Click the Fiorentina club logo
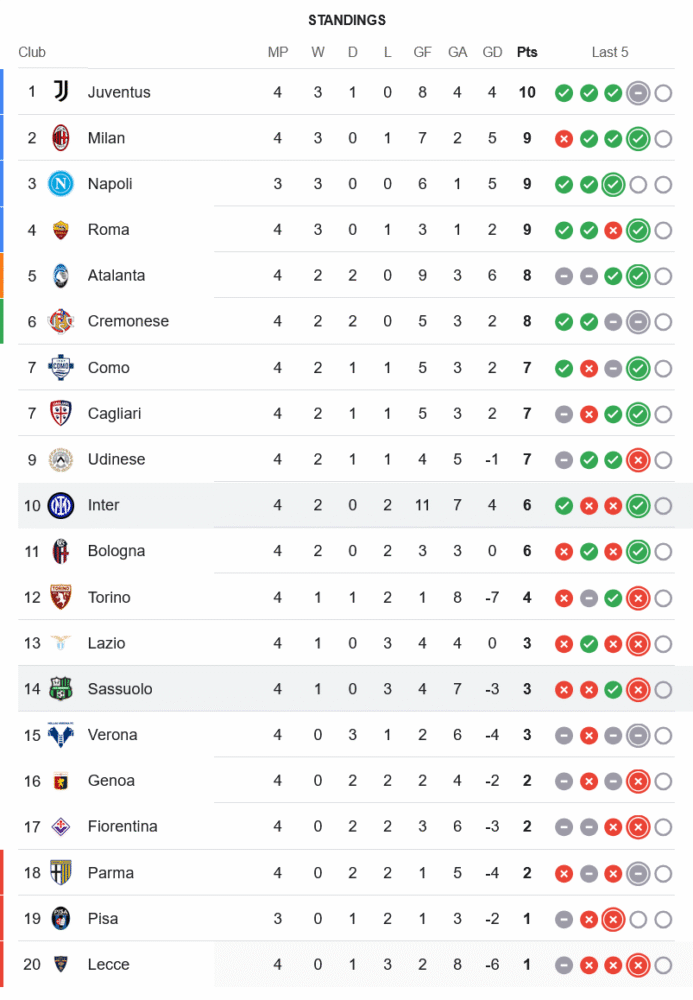The image size is (693, 1000). point(61,827)
